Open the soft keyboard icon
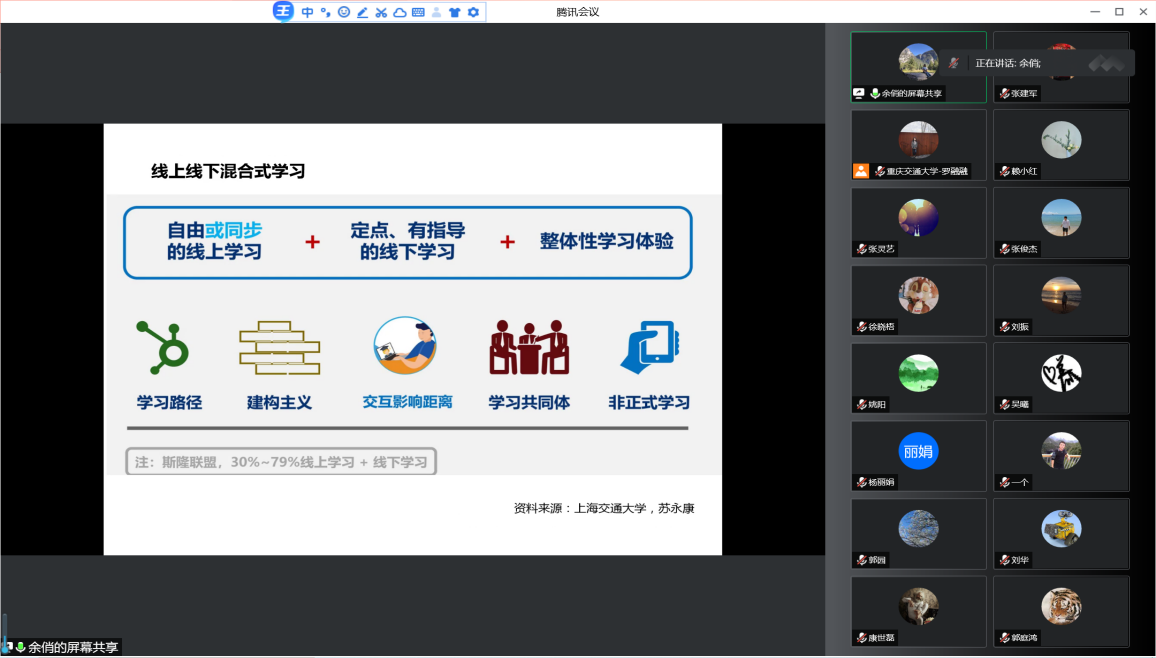 tap(418, 12)
